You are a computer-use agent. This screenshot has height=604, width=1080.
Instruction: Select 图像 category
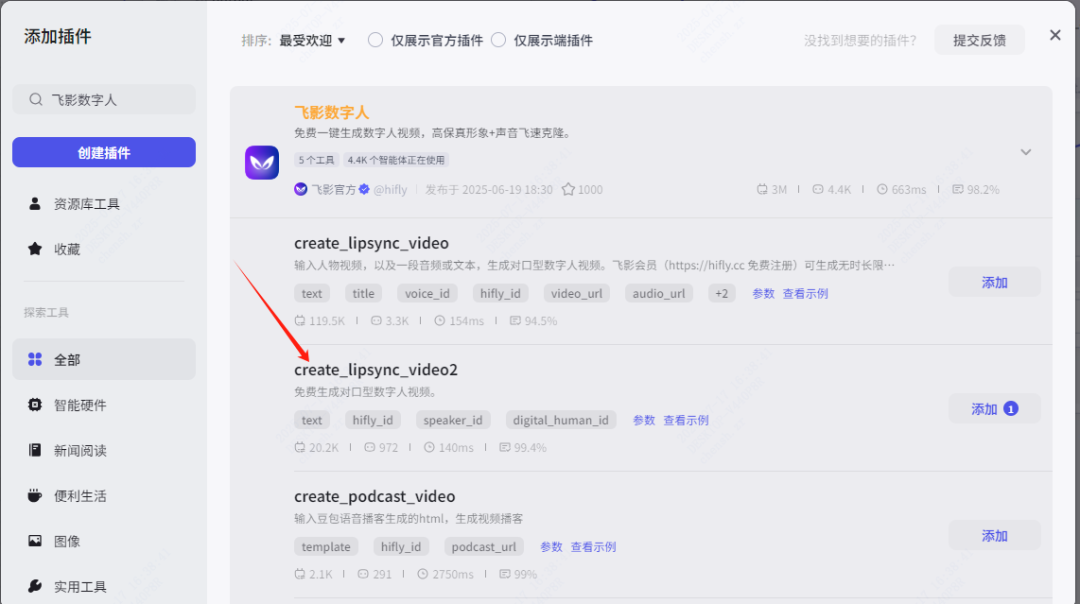(x=104, y=541)
